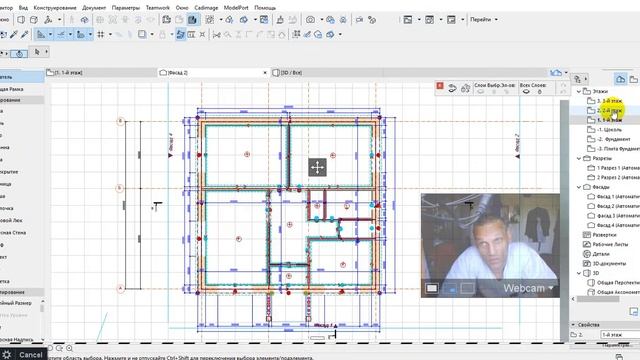This screenshot has width=640, height=360.
Task: Open the Параметры menu
Action: pyautogui.click(x=126, y=8)
